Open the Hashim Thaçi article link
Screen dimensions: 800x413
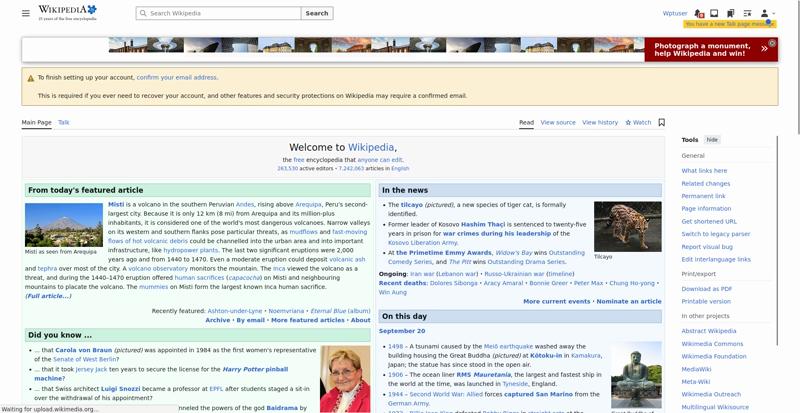(x=483, y=224)
